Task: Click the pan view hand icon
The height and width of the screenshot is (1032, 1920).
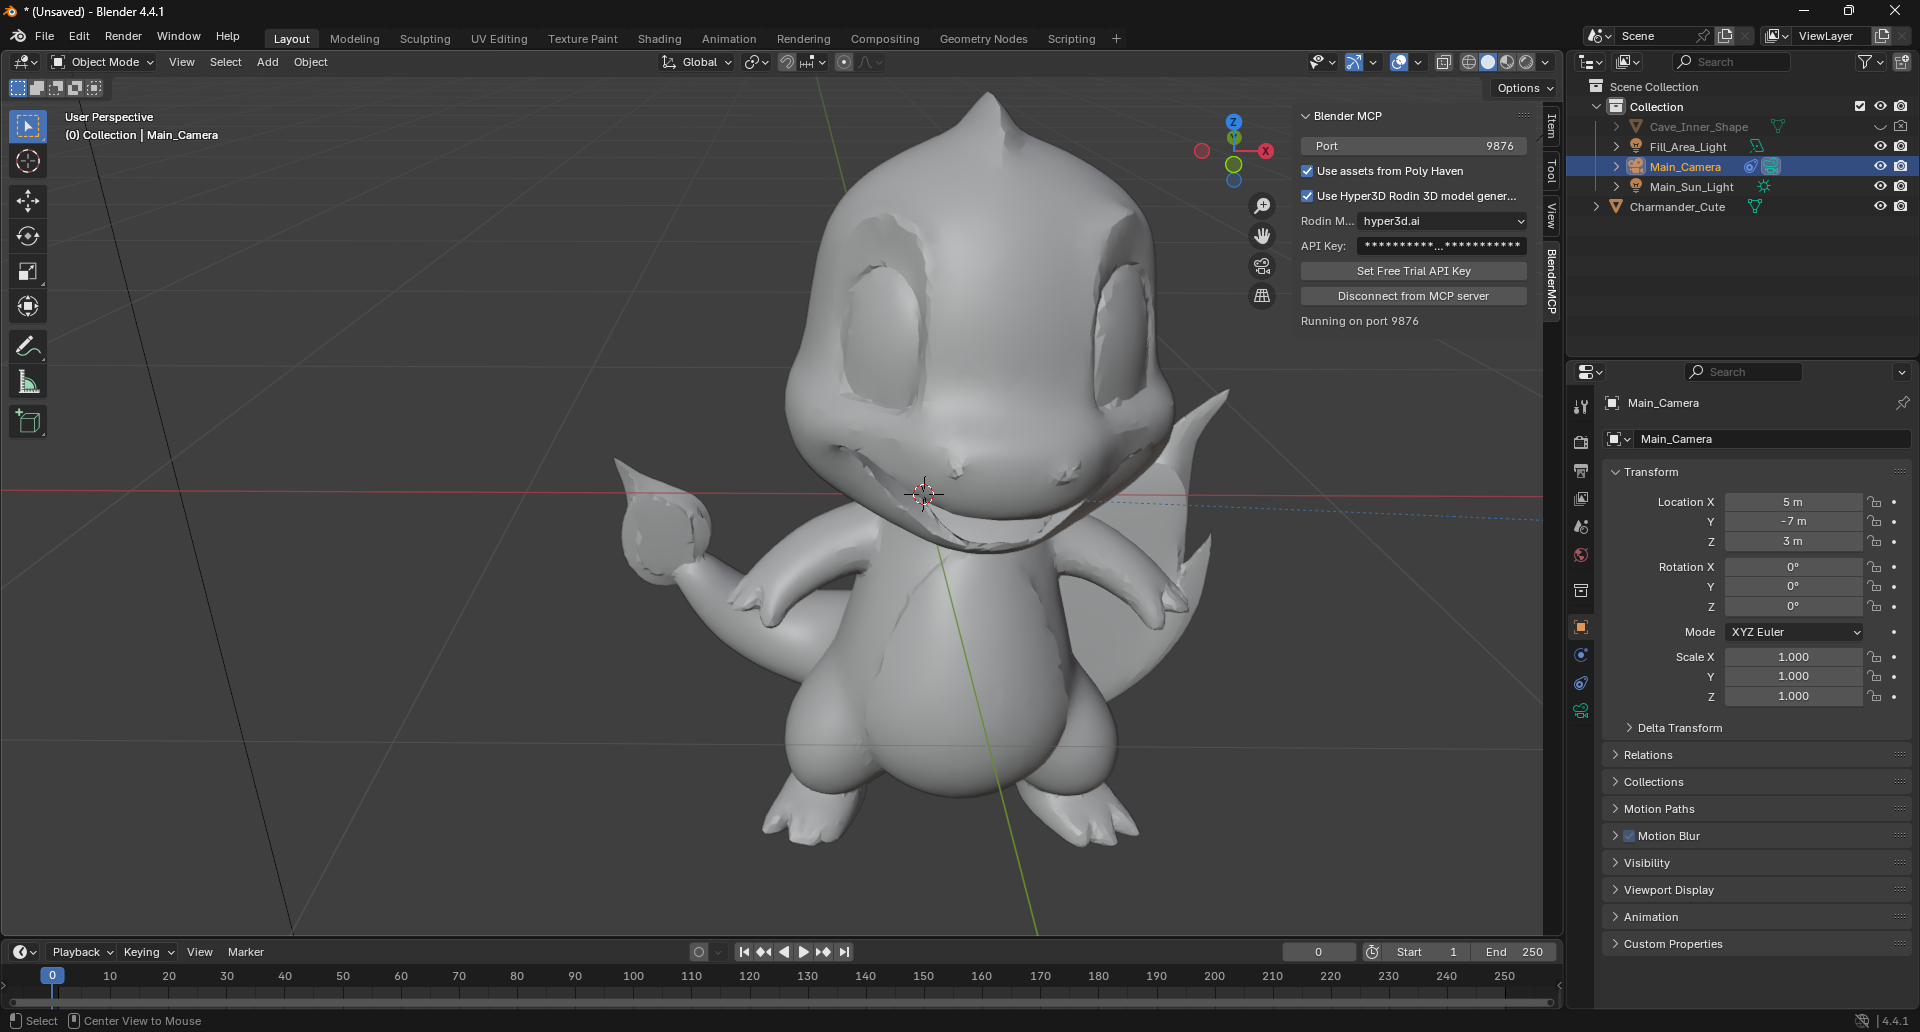Action: coord(1262,236)
